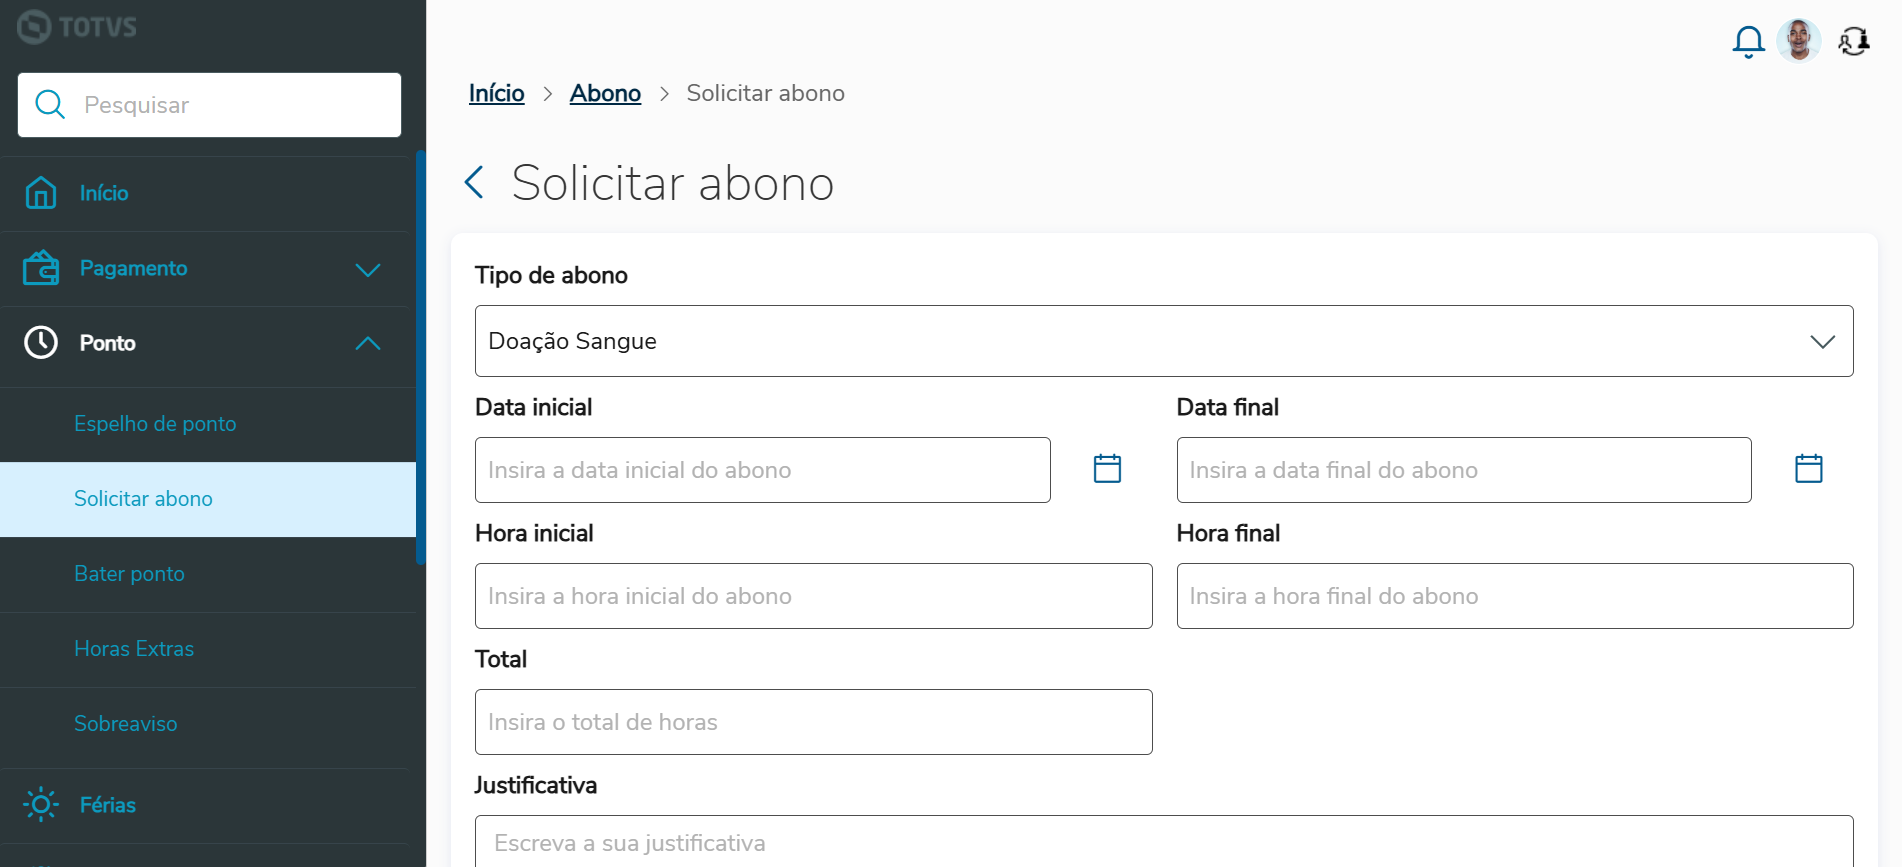
Task: Click the Abono breadcrumb link
Action: pyautogui.click(x=605, y=93)
